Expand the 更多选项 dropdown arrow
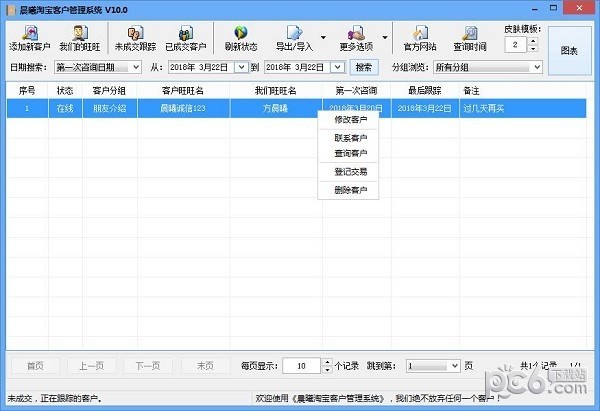Viewport: 600px width, 411px height. point(385,38)
